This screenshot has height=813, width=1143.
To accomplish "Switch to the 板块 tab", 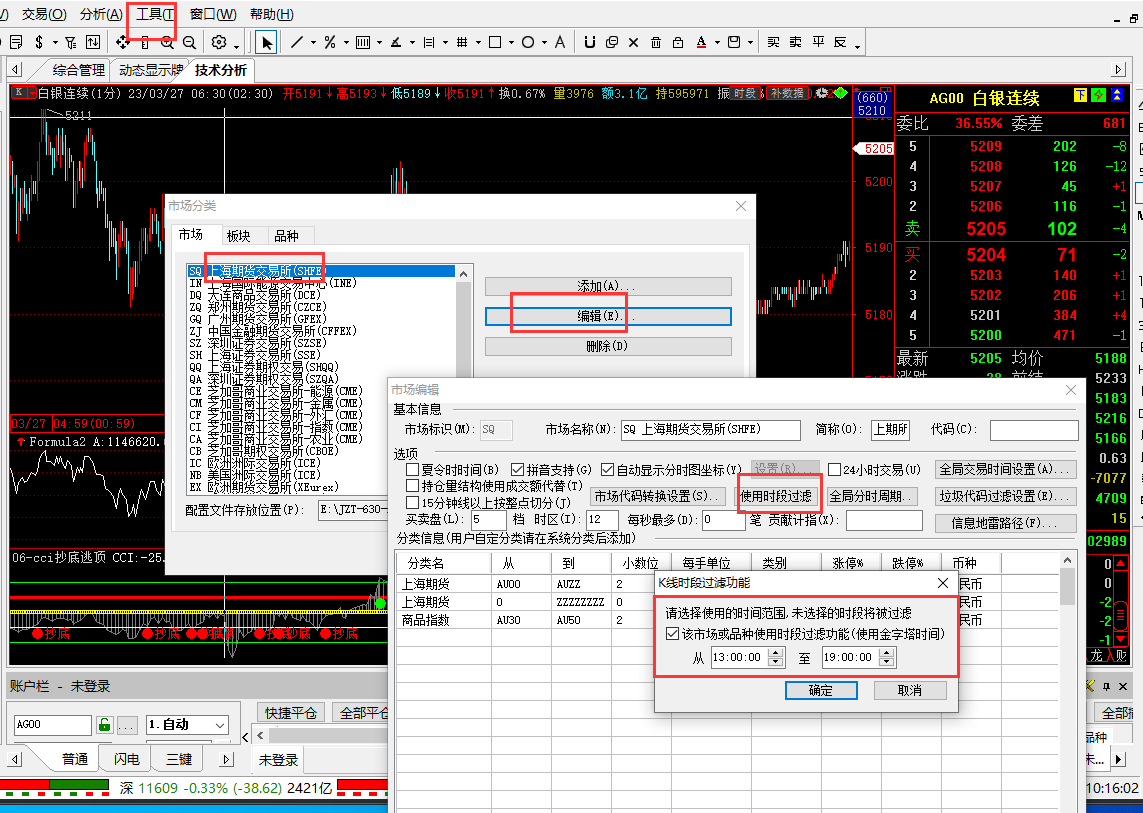I will (x=238, y=235).
